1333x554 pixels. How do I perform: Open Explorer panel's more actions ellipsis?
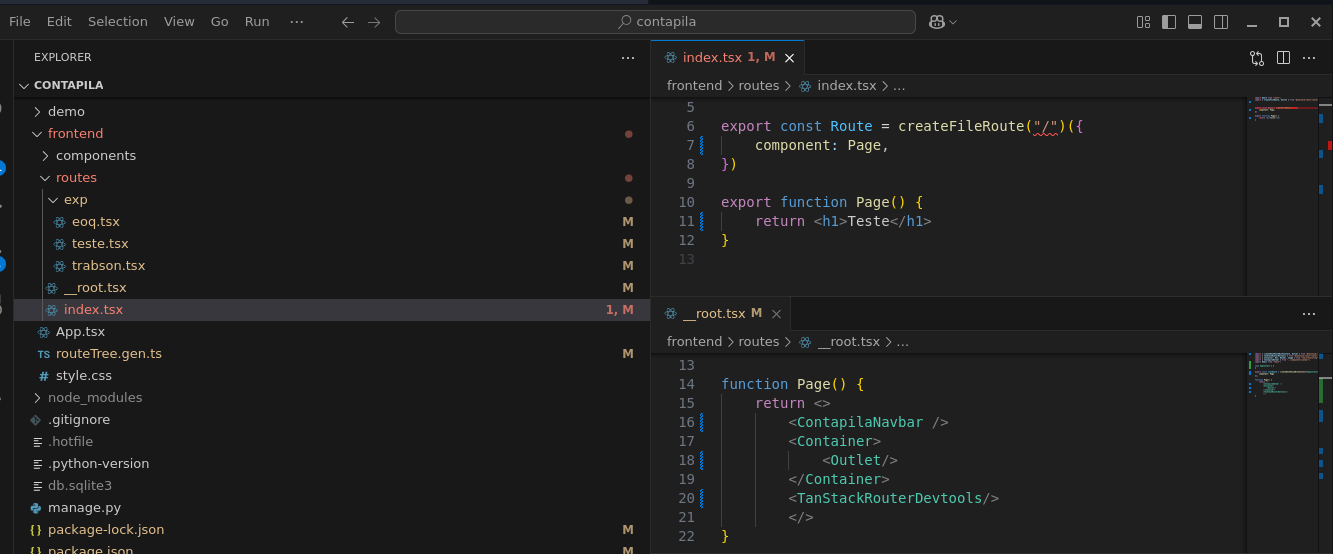(628, 58)
